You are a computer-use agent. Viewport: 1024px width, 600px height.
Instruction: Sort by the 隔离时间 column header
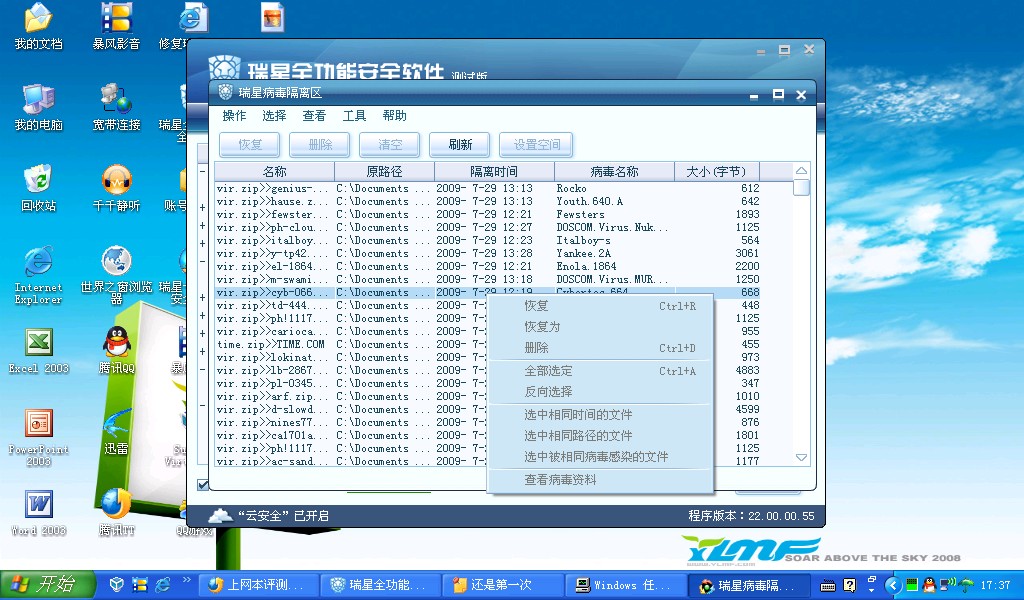pos(494,172)
